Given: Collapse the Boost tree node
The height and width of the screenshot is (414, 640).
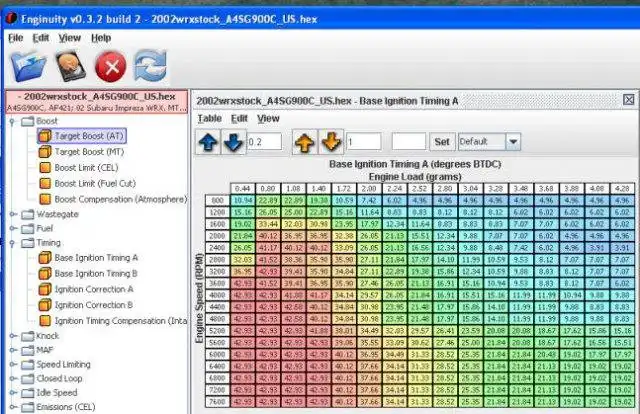Looking at the screenshot, I should [x=12, y=121].
